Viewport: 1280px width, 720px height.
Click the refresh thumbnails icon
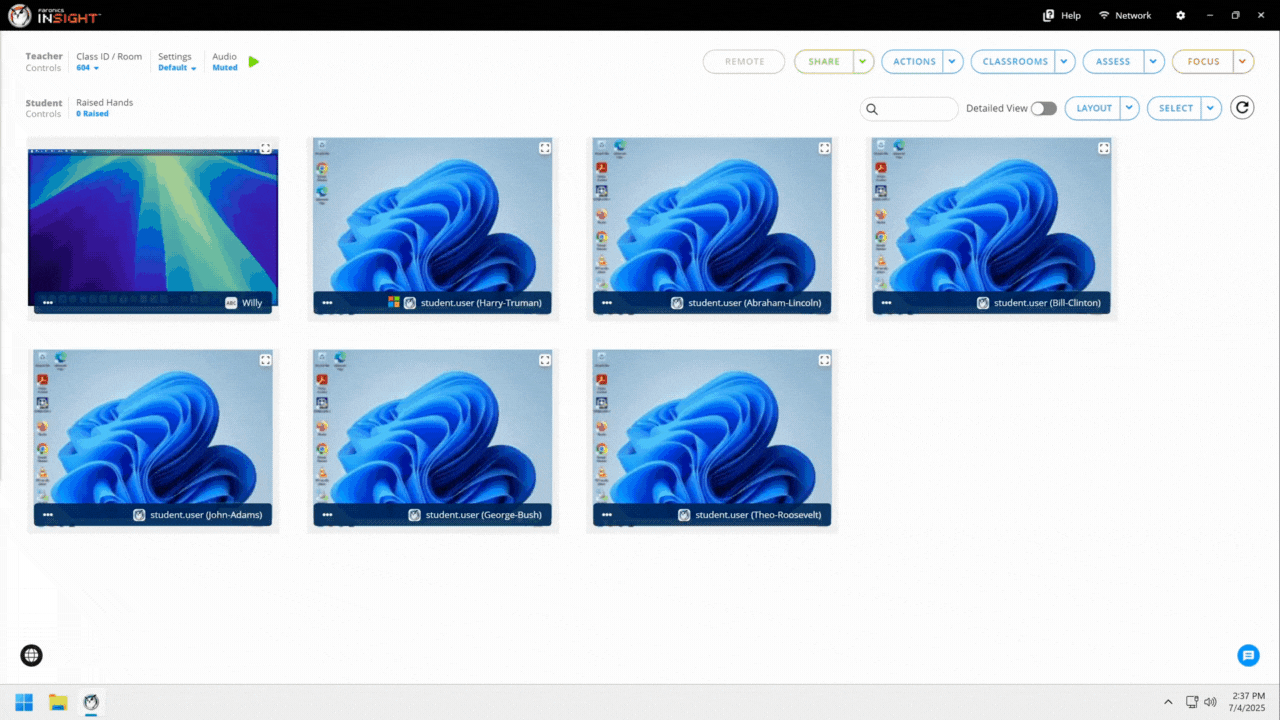(1242, 108)
